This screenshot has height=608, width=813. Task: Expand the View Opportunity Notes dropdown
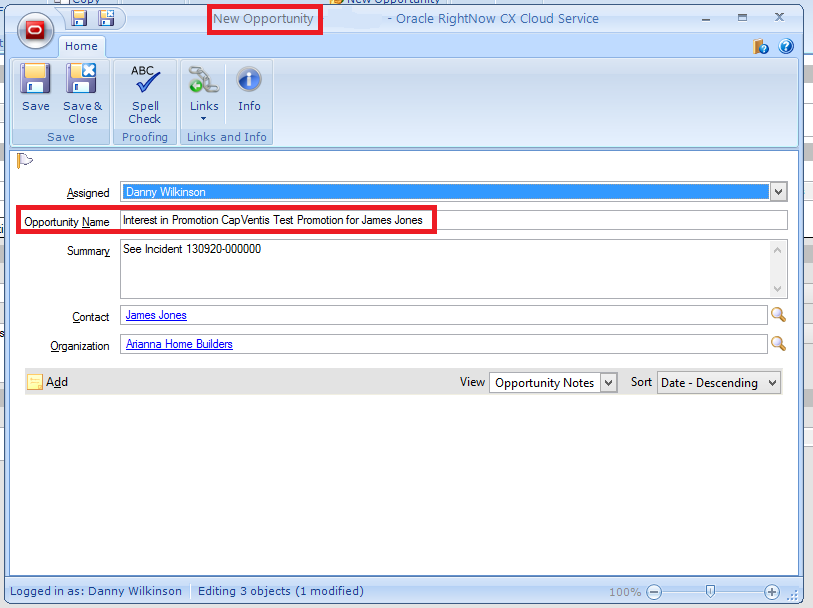coord(608,382)
